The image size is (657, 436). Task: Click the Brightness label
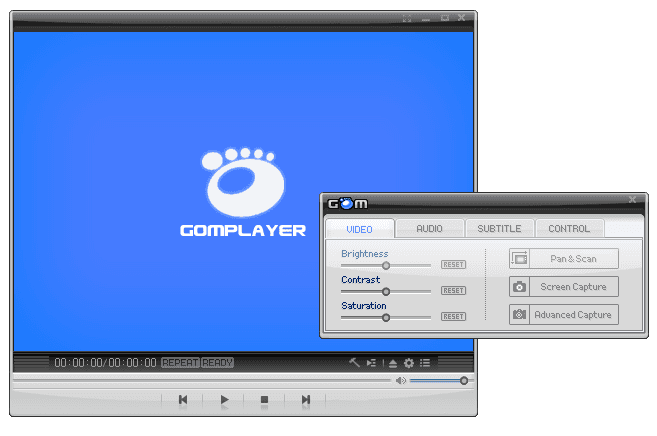click(x=365, y=254)
